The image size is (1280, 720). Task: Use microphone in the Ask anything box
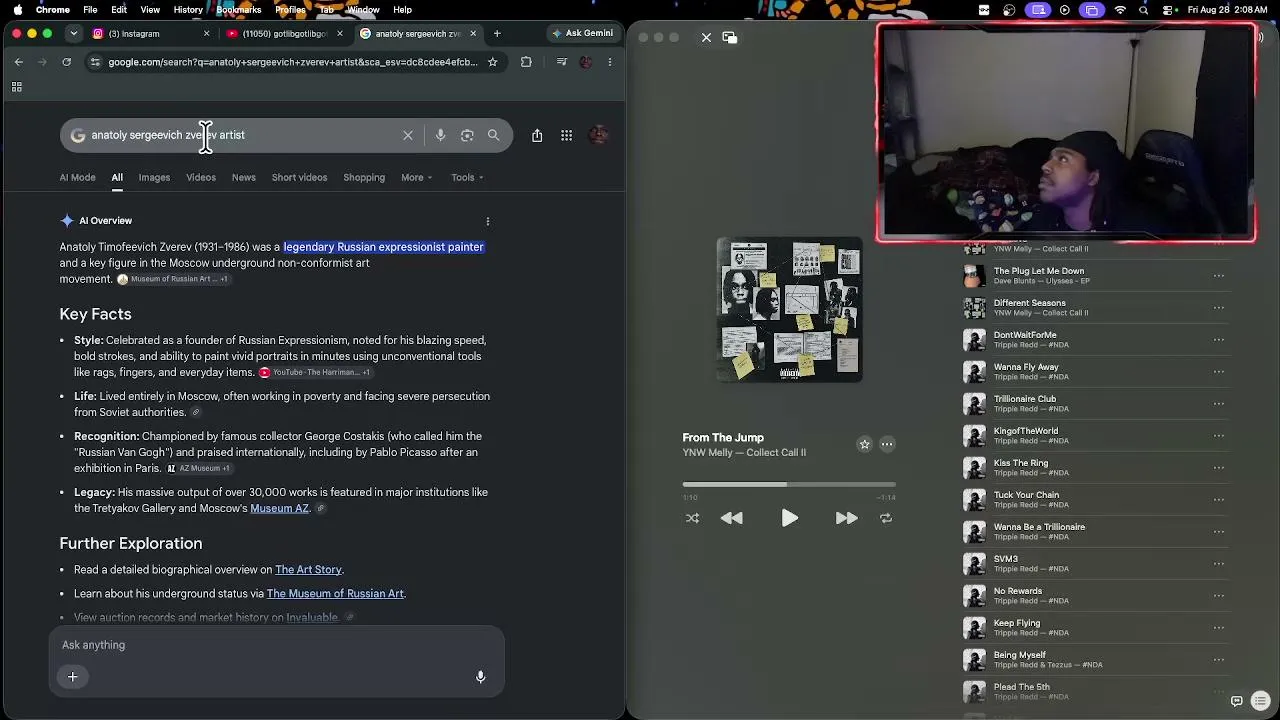click(480, 677)
